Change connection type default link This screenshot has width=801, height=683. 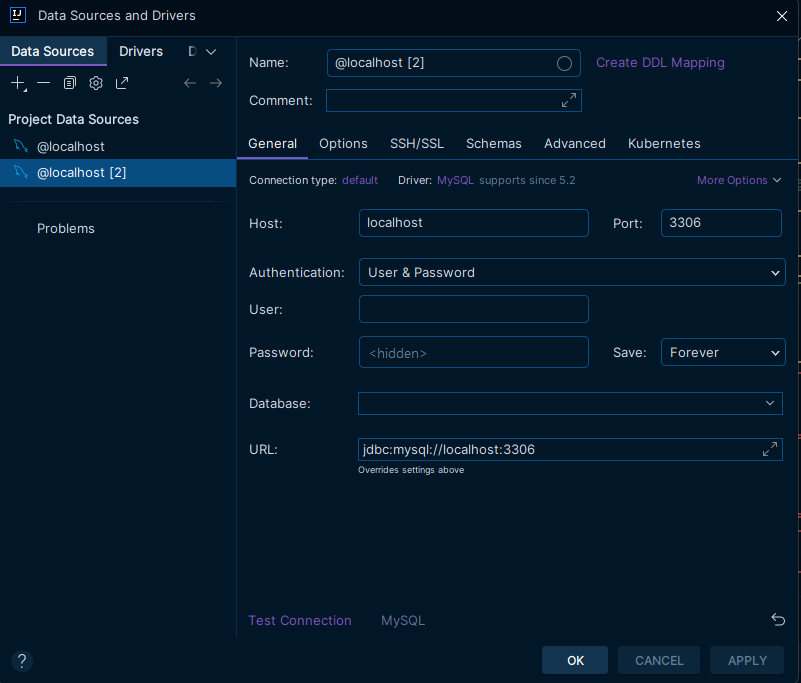click(x=360, y=180)
